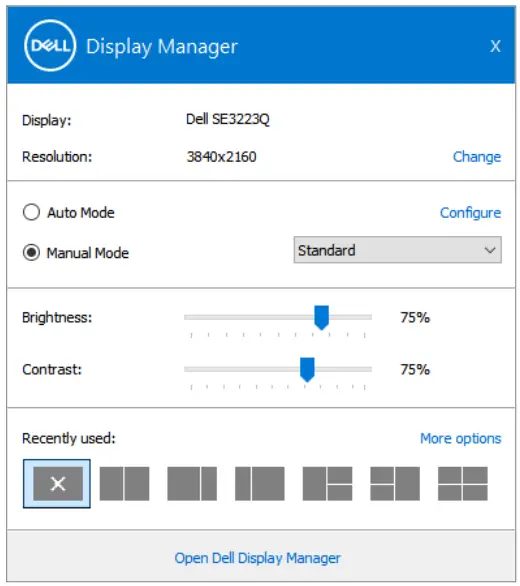This screenshot has height=586, width=520.
Task: Click More options for layouts
Action: point(461,438)
